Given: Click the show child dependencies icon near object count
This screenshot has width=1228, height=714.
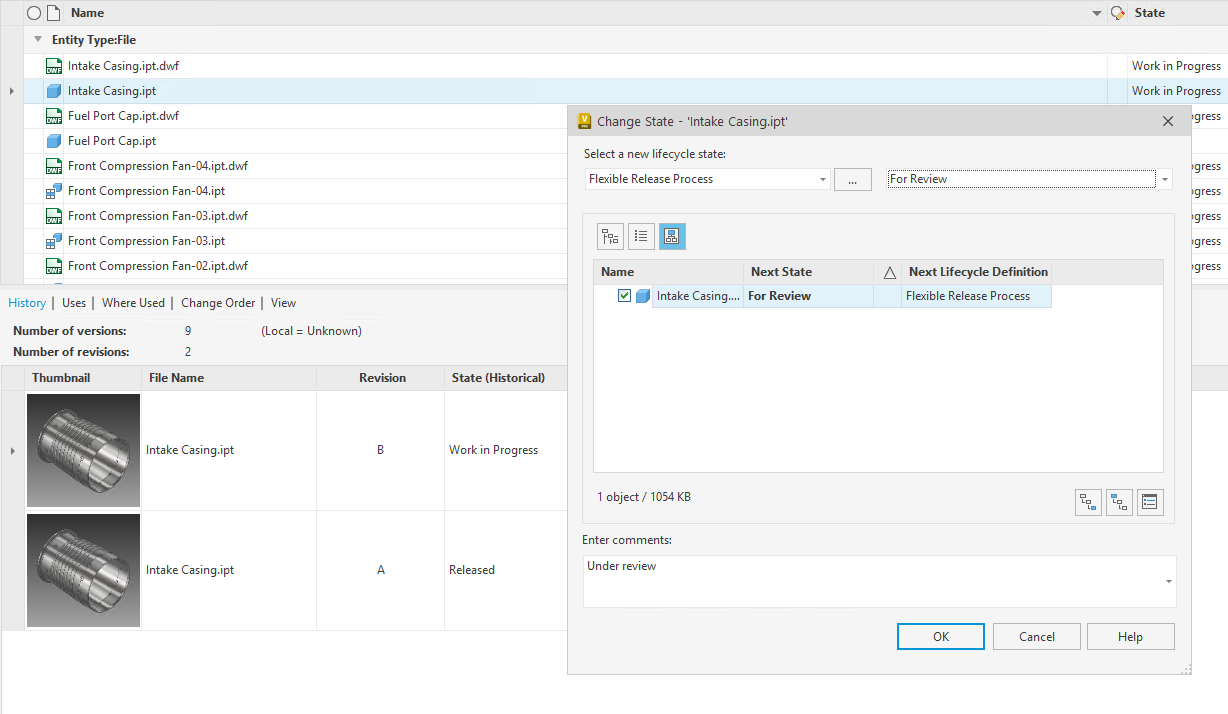Looking at the screenshot, I should click(x=1119, y=502).
